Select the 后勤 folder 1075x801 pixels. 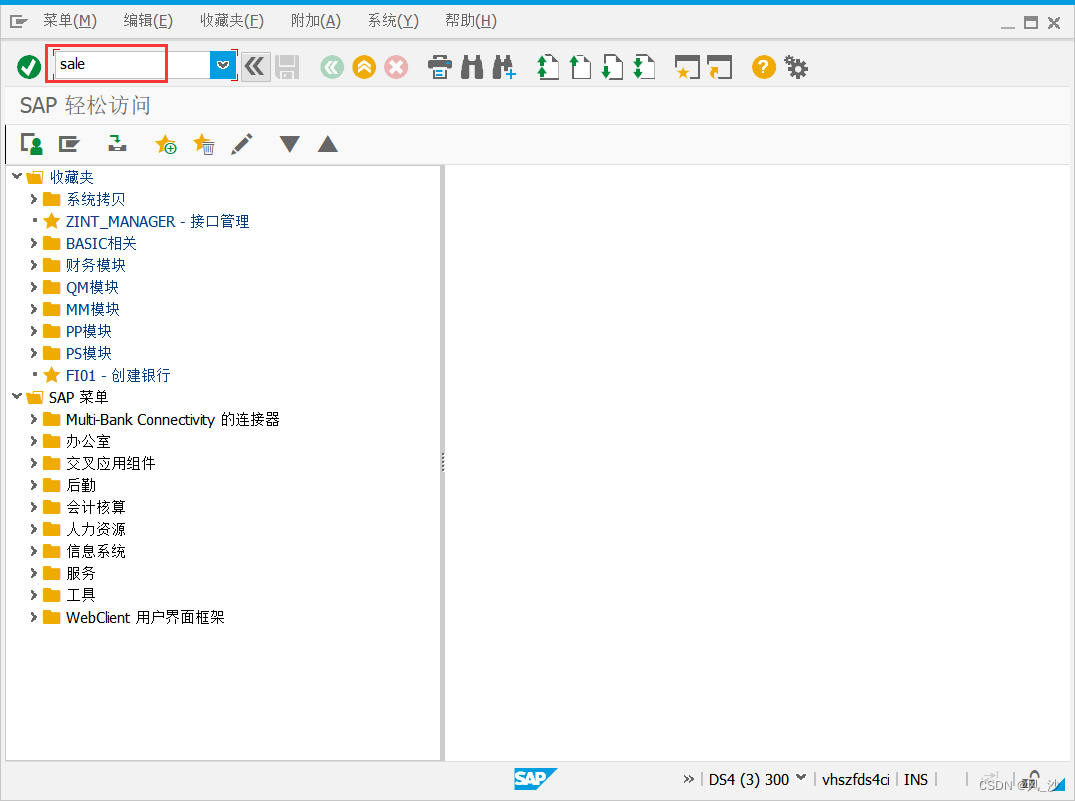click(81, 486)
